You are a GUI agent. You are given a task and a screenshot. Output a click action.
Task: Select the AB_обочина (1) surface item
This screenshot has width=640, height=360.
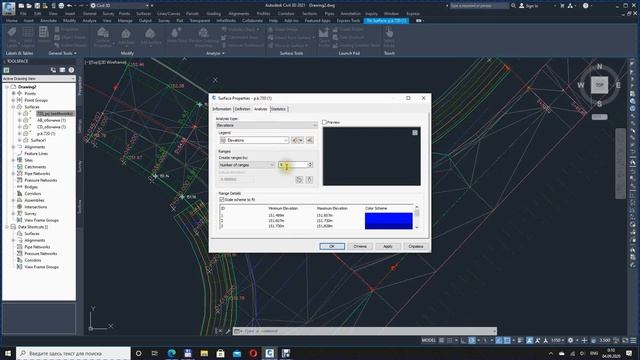click(51, 120)
